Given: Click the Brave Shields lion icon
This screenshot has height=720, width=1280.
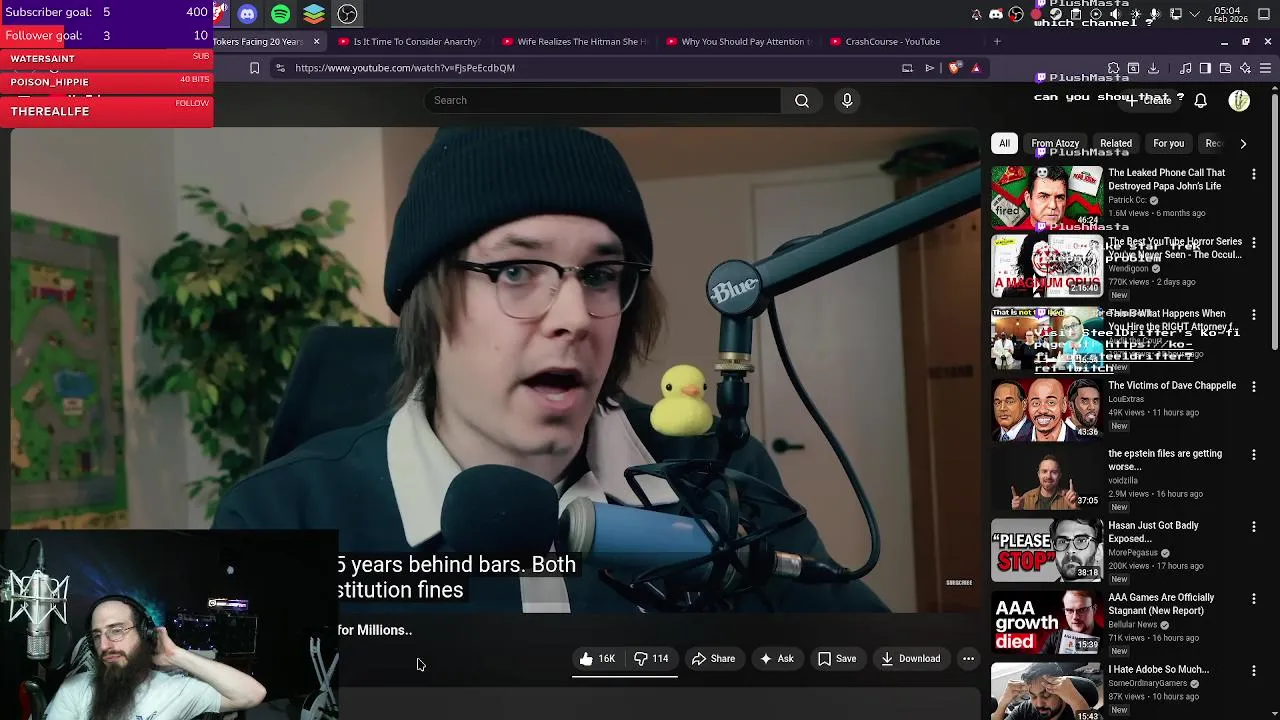Looking at the screenshot, I should tap(954, 68).
